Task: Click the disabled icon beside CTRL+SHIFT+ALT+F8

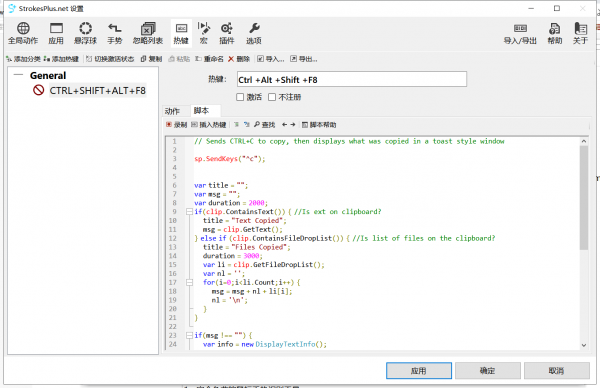Action: point(38,90)
